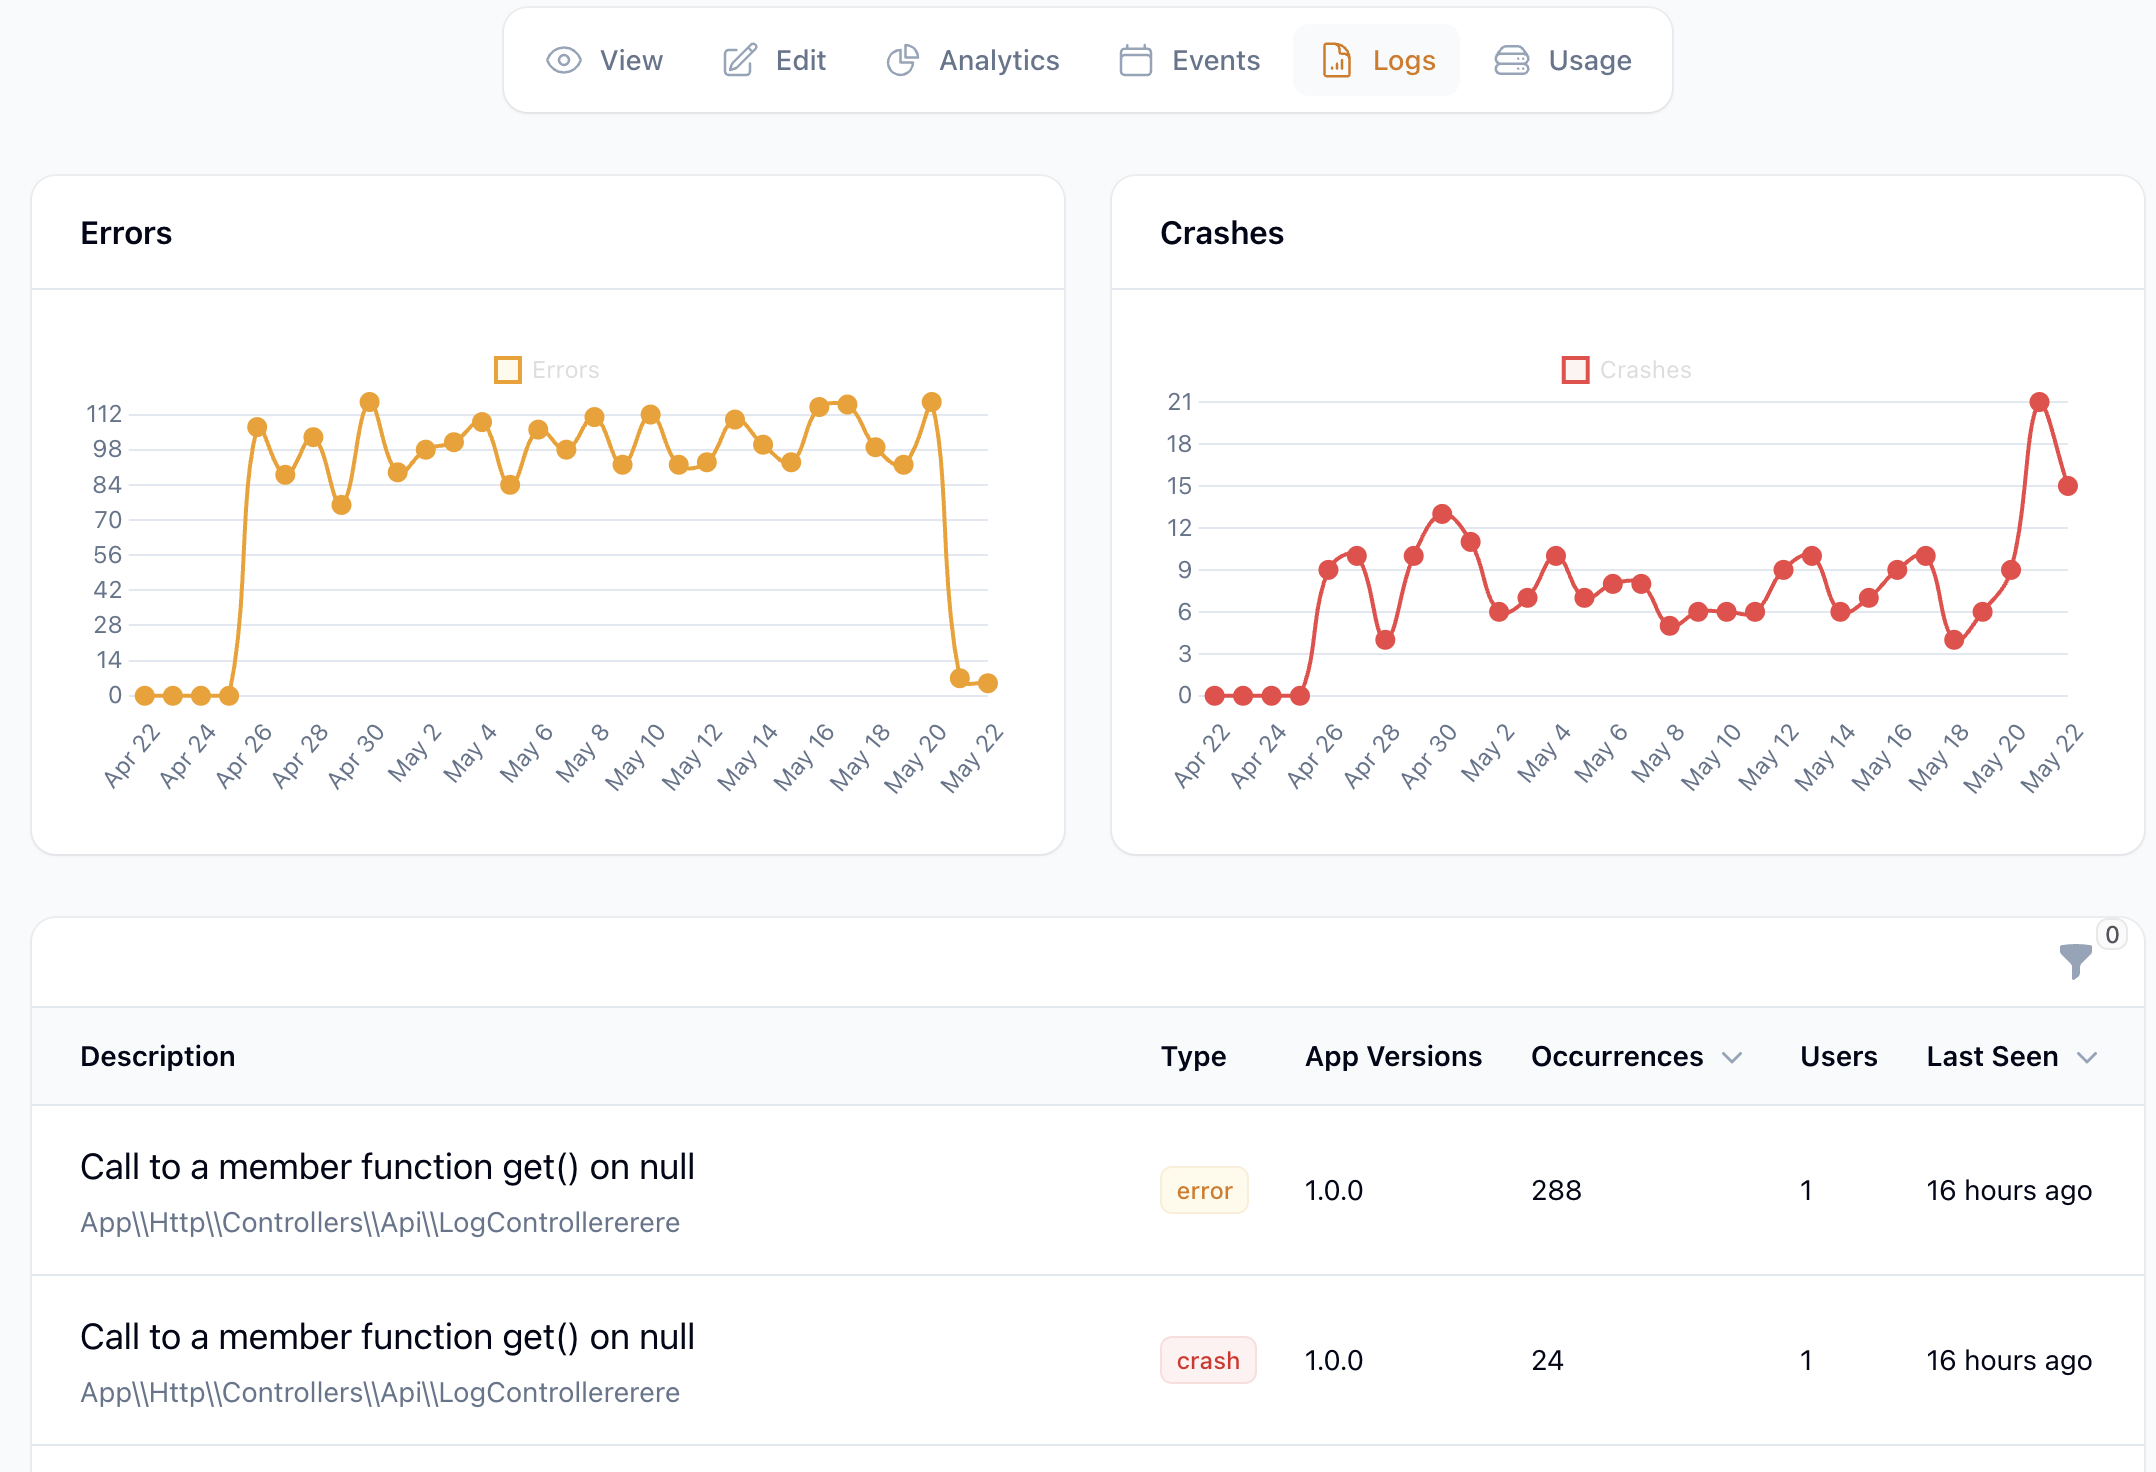
Task: Sort by Occurrences chevron
Action: click(x=1732, y=1057)
